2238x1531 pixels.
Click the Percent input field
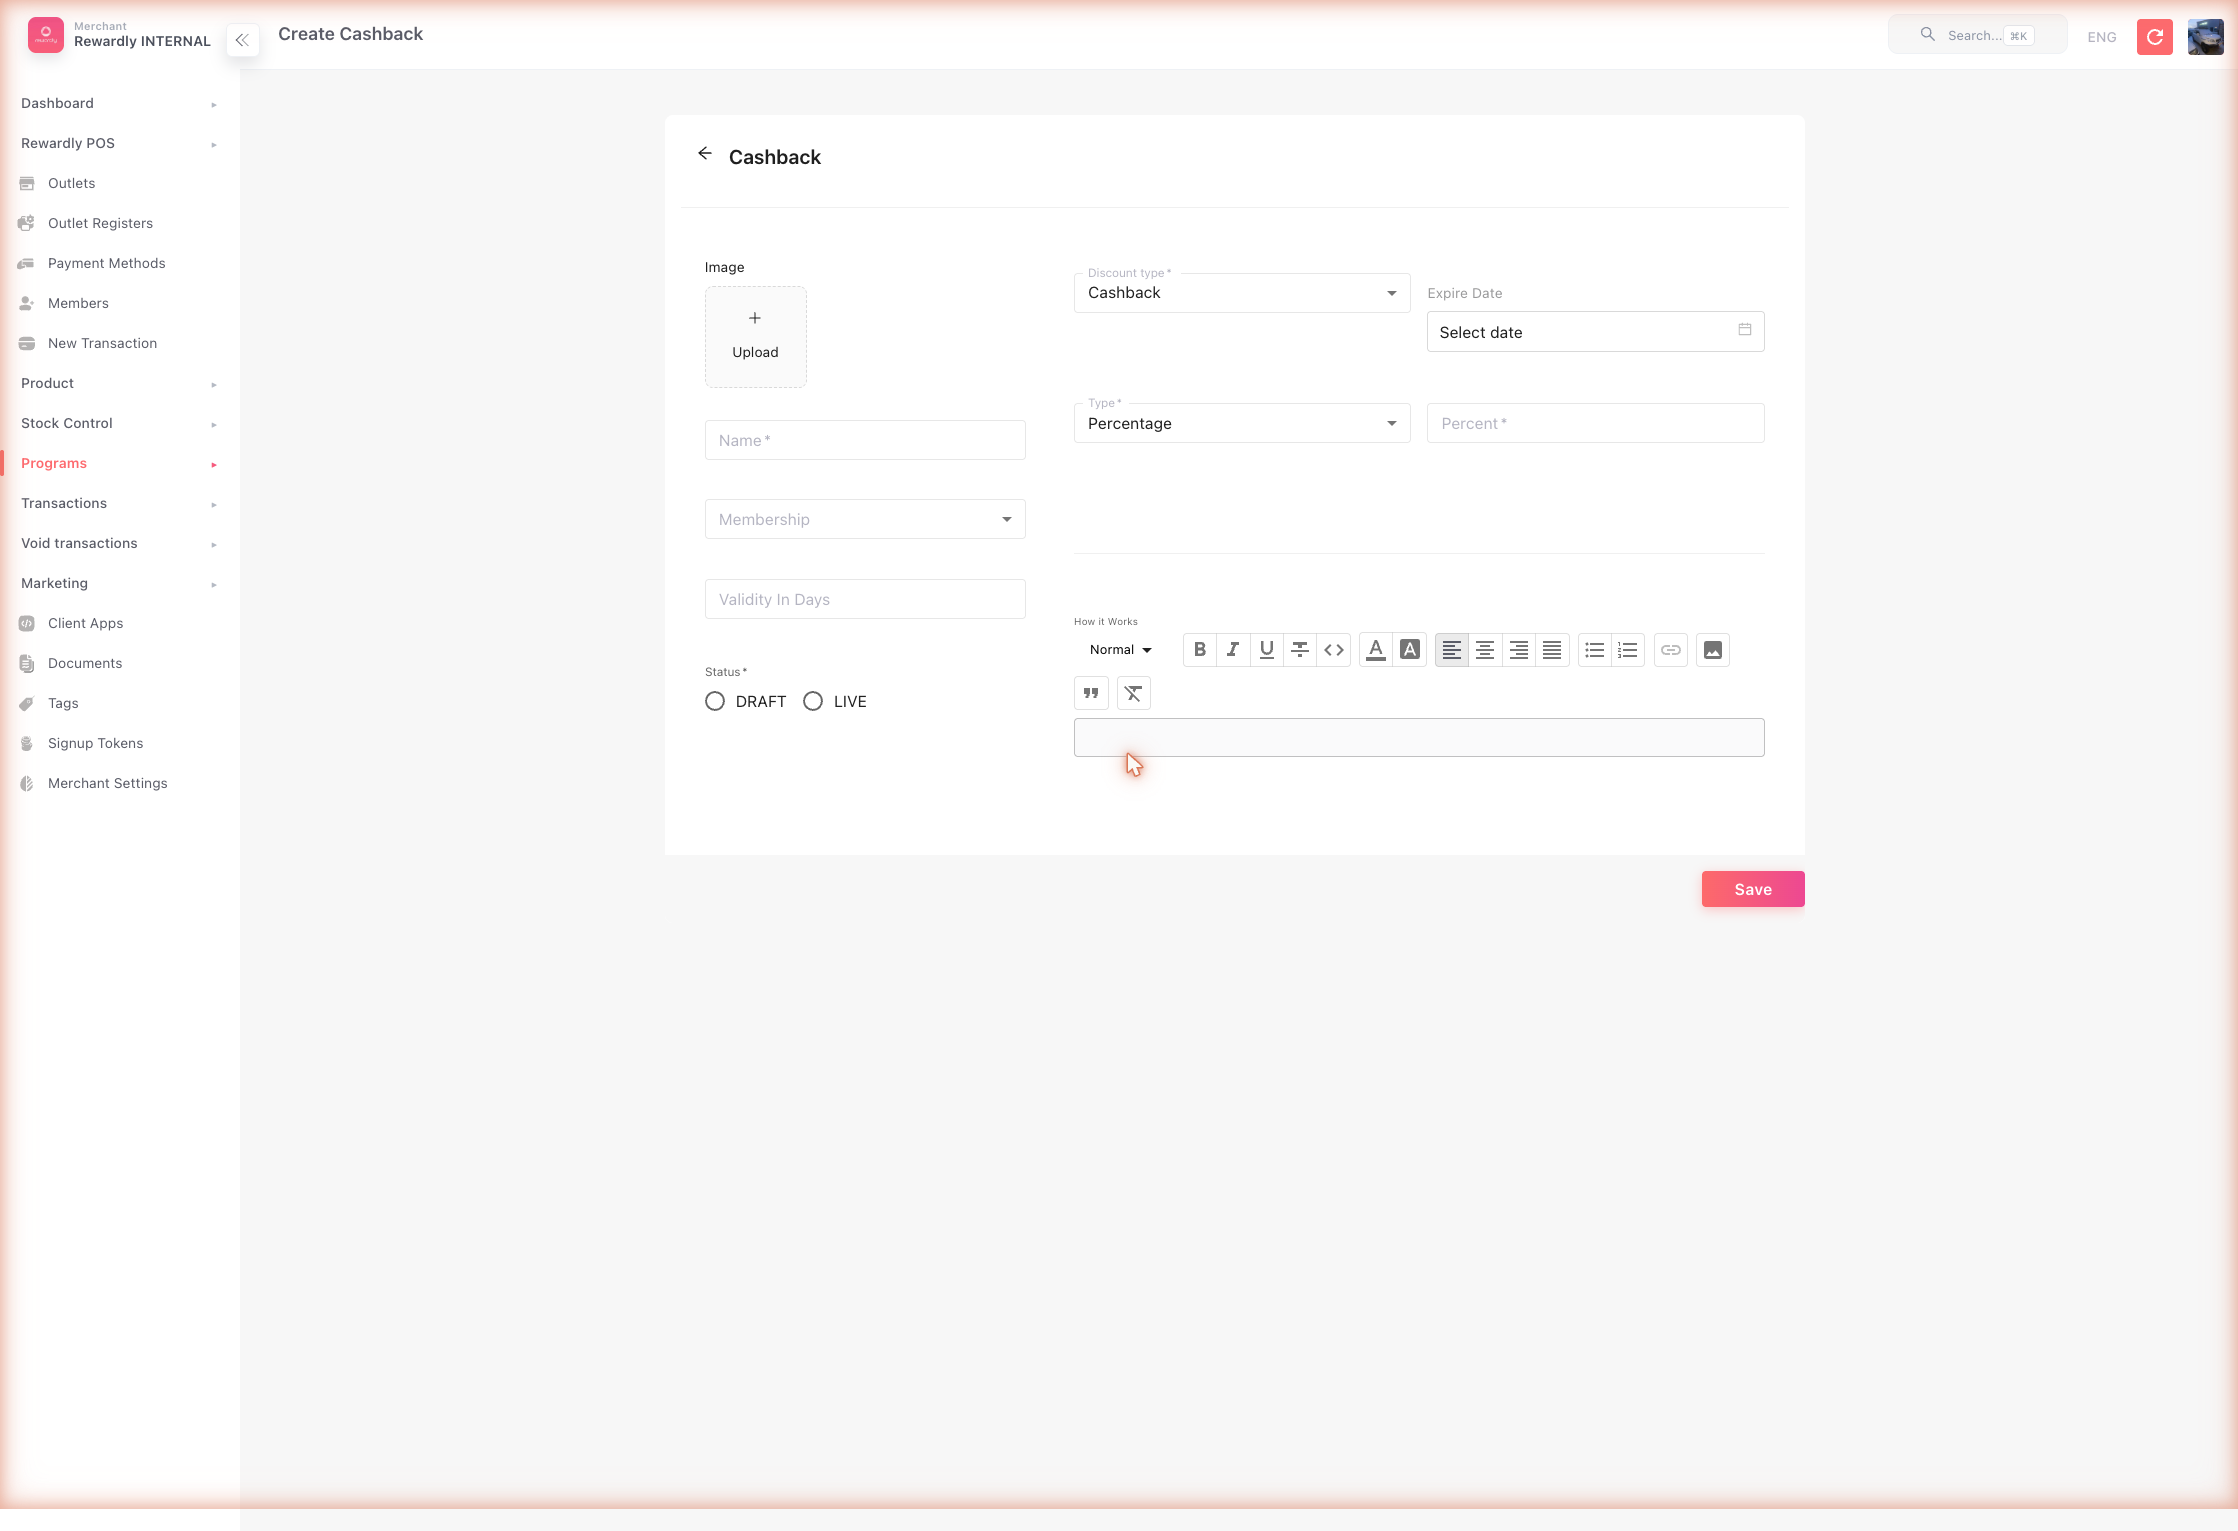pos(1596,424)
